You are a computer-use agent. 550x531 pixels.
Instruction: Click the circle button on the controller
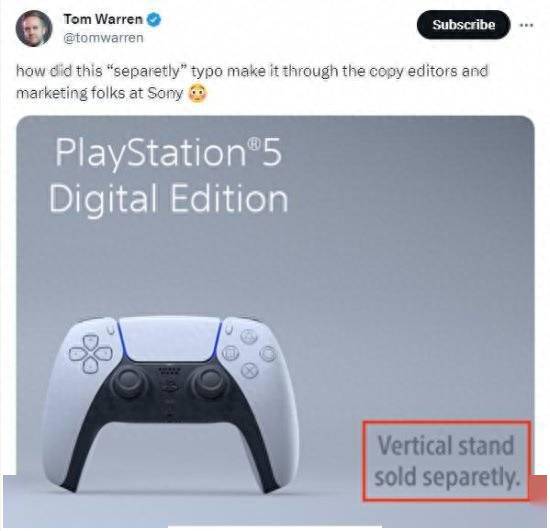tap(269, 354)
